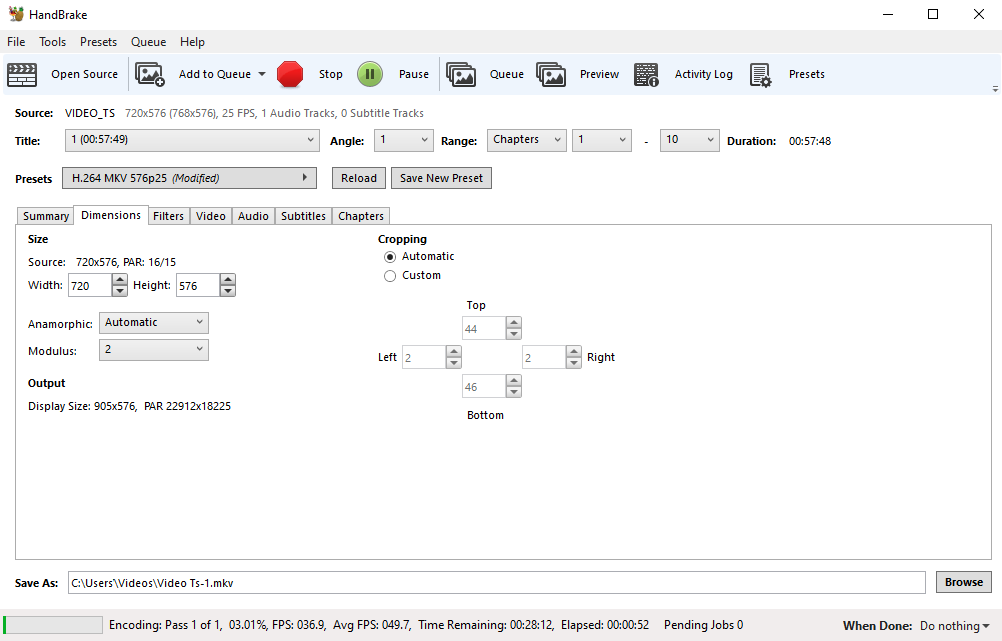Click the Open Source clapperboard icon
Image resolution: width=1002 pixels, height=641 pixels.
(x=22, y=75)
